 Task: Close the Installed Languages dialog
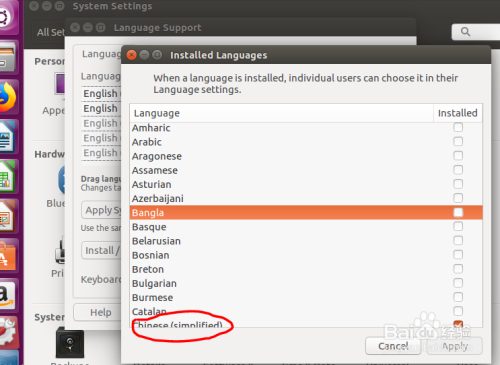click(132, 55)
